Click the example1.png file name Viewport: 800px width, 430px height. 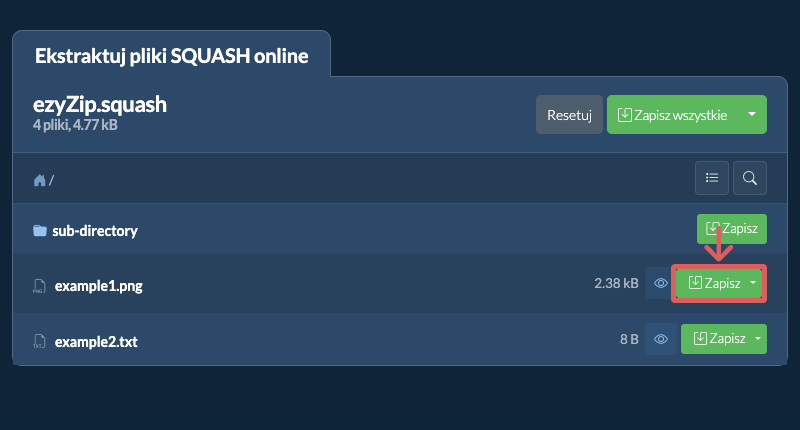coord(98,286)
